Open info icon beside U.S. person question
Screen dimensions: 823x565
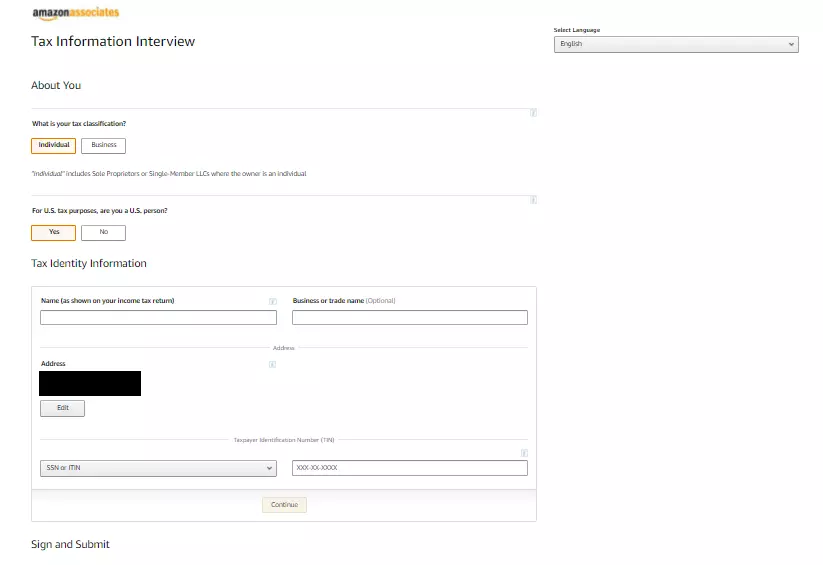533,200
